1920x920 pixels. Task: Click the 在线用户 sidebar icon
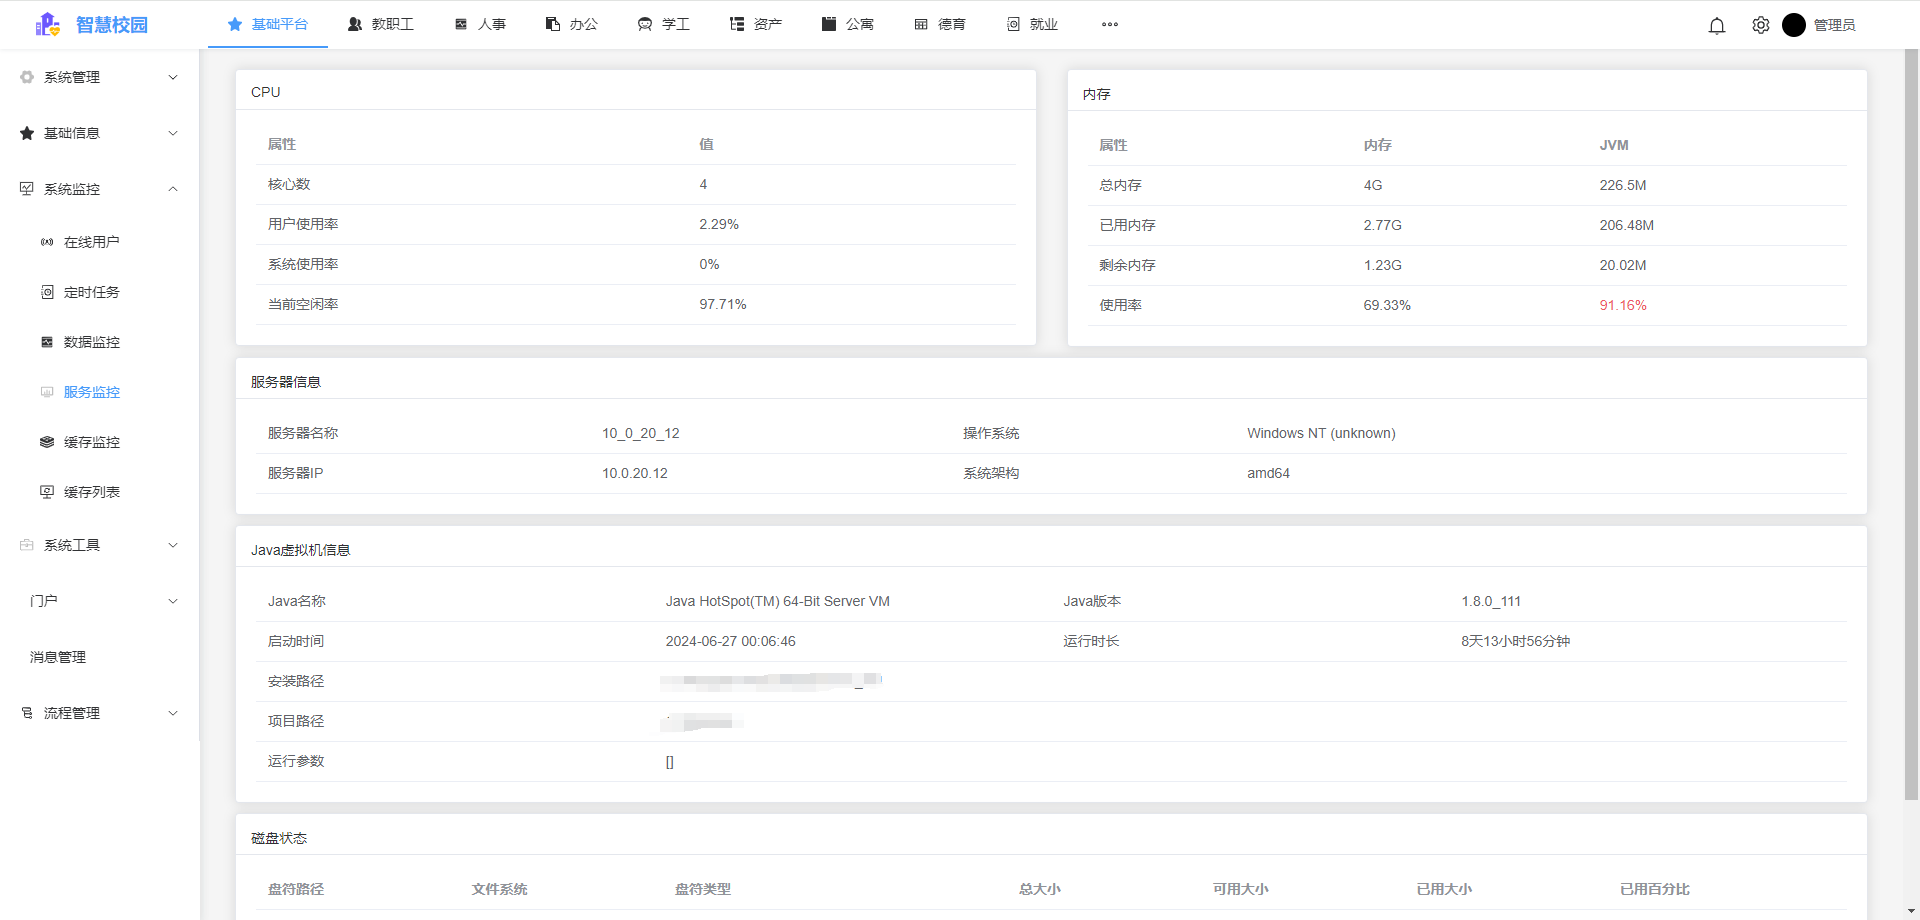47,242
